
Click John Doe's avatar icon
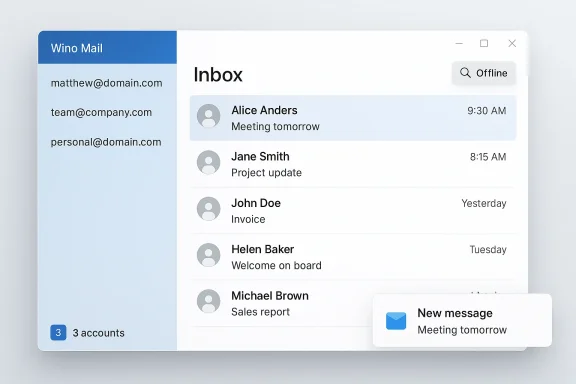click(208, 208)
